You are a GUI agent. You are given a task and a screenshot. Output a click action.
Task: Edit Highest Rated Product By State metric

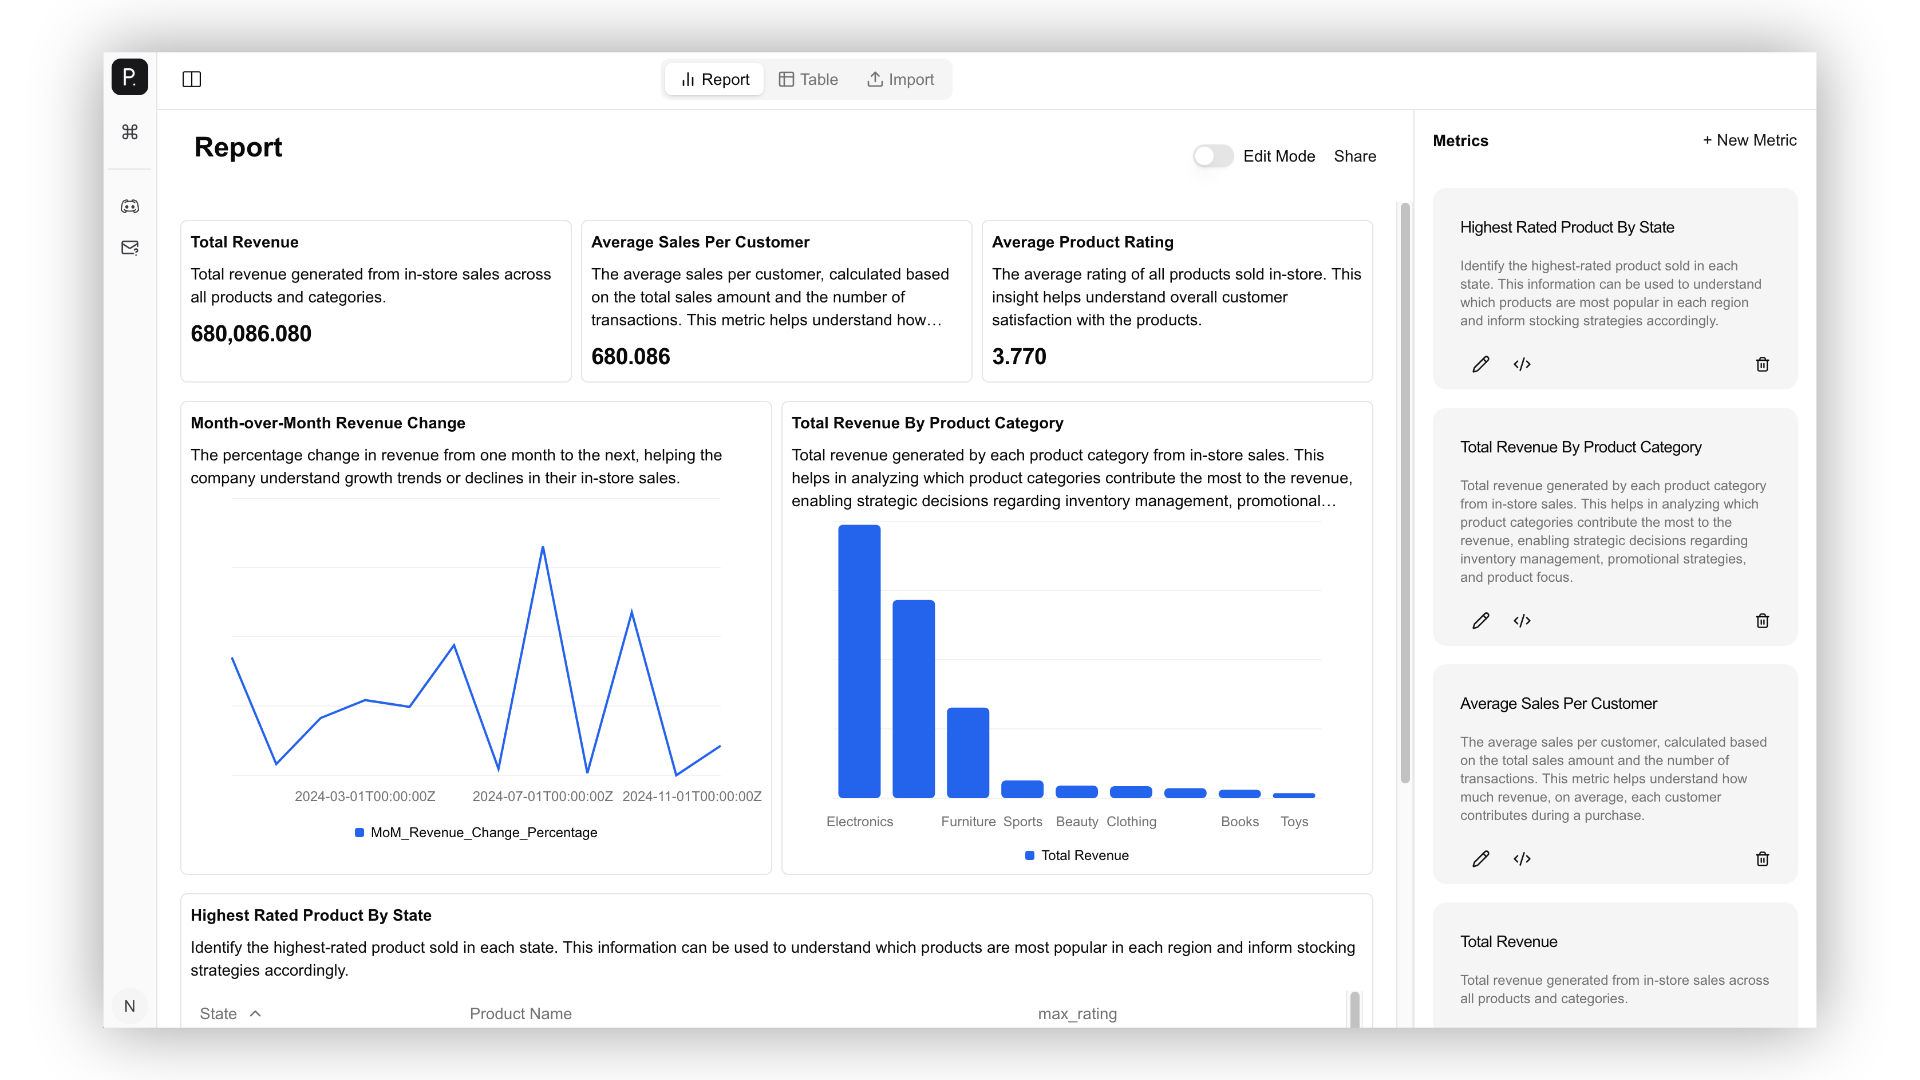1481,365
